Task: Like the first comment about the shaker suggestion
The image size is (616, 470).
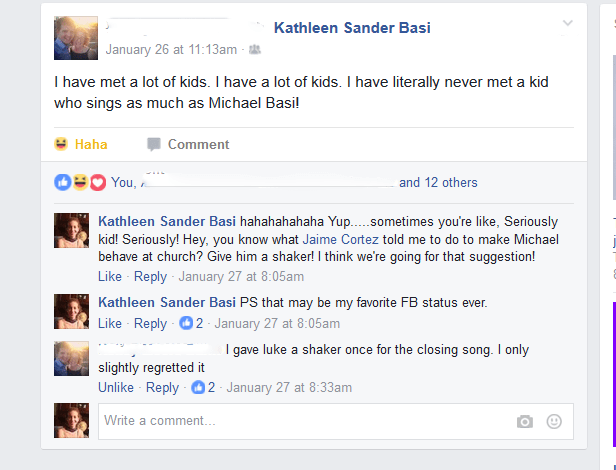Action: pyautogui.click(x=110, y=276)
